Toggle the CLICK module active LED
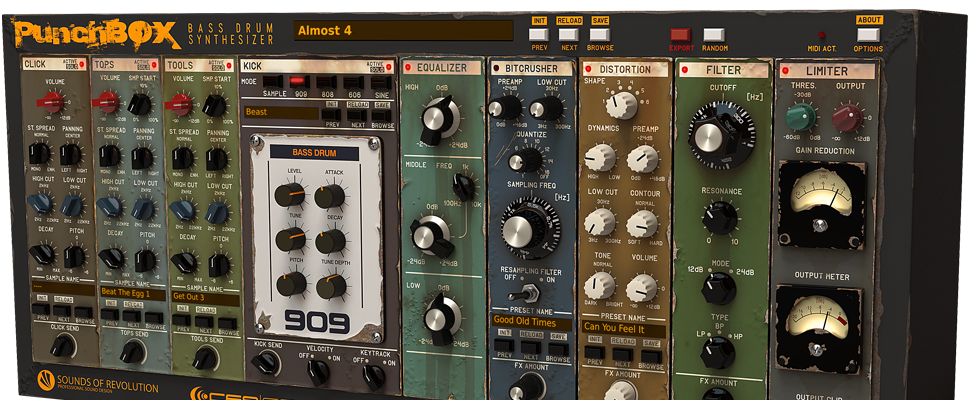 (82, 64)
